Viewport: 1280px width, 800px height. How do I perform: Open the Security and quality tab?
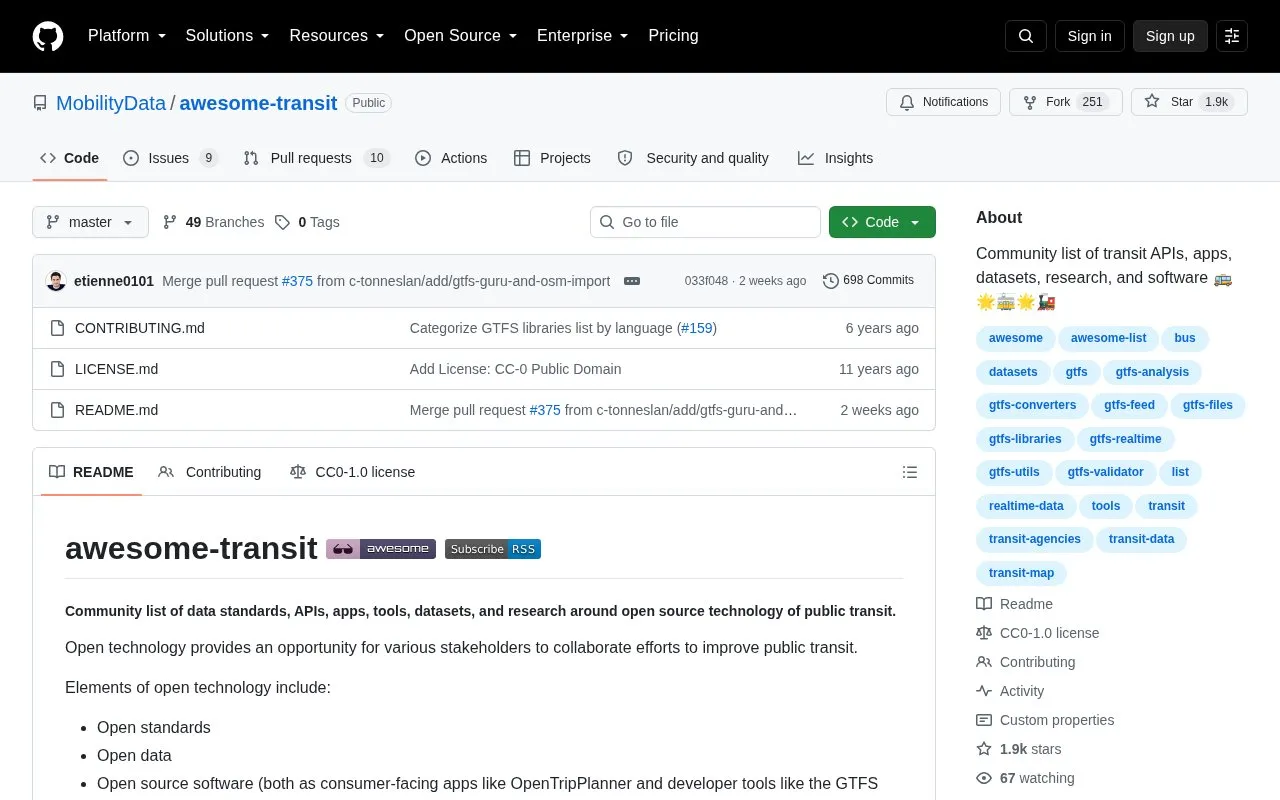(693, 158)
